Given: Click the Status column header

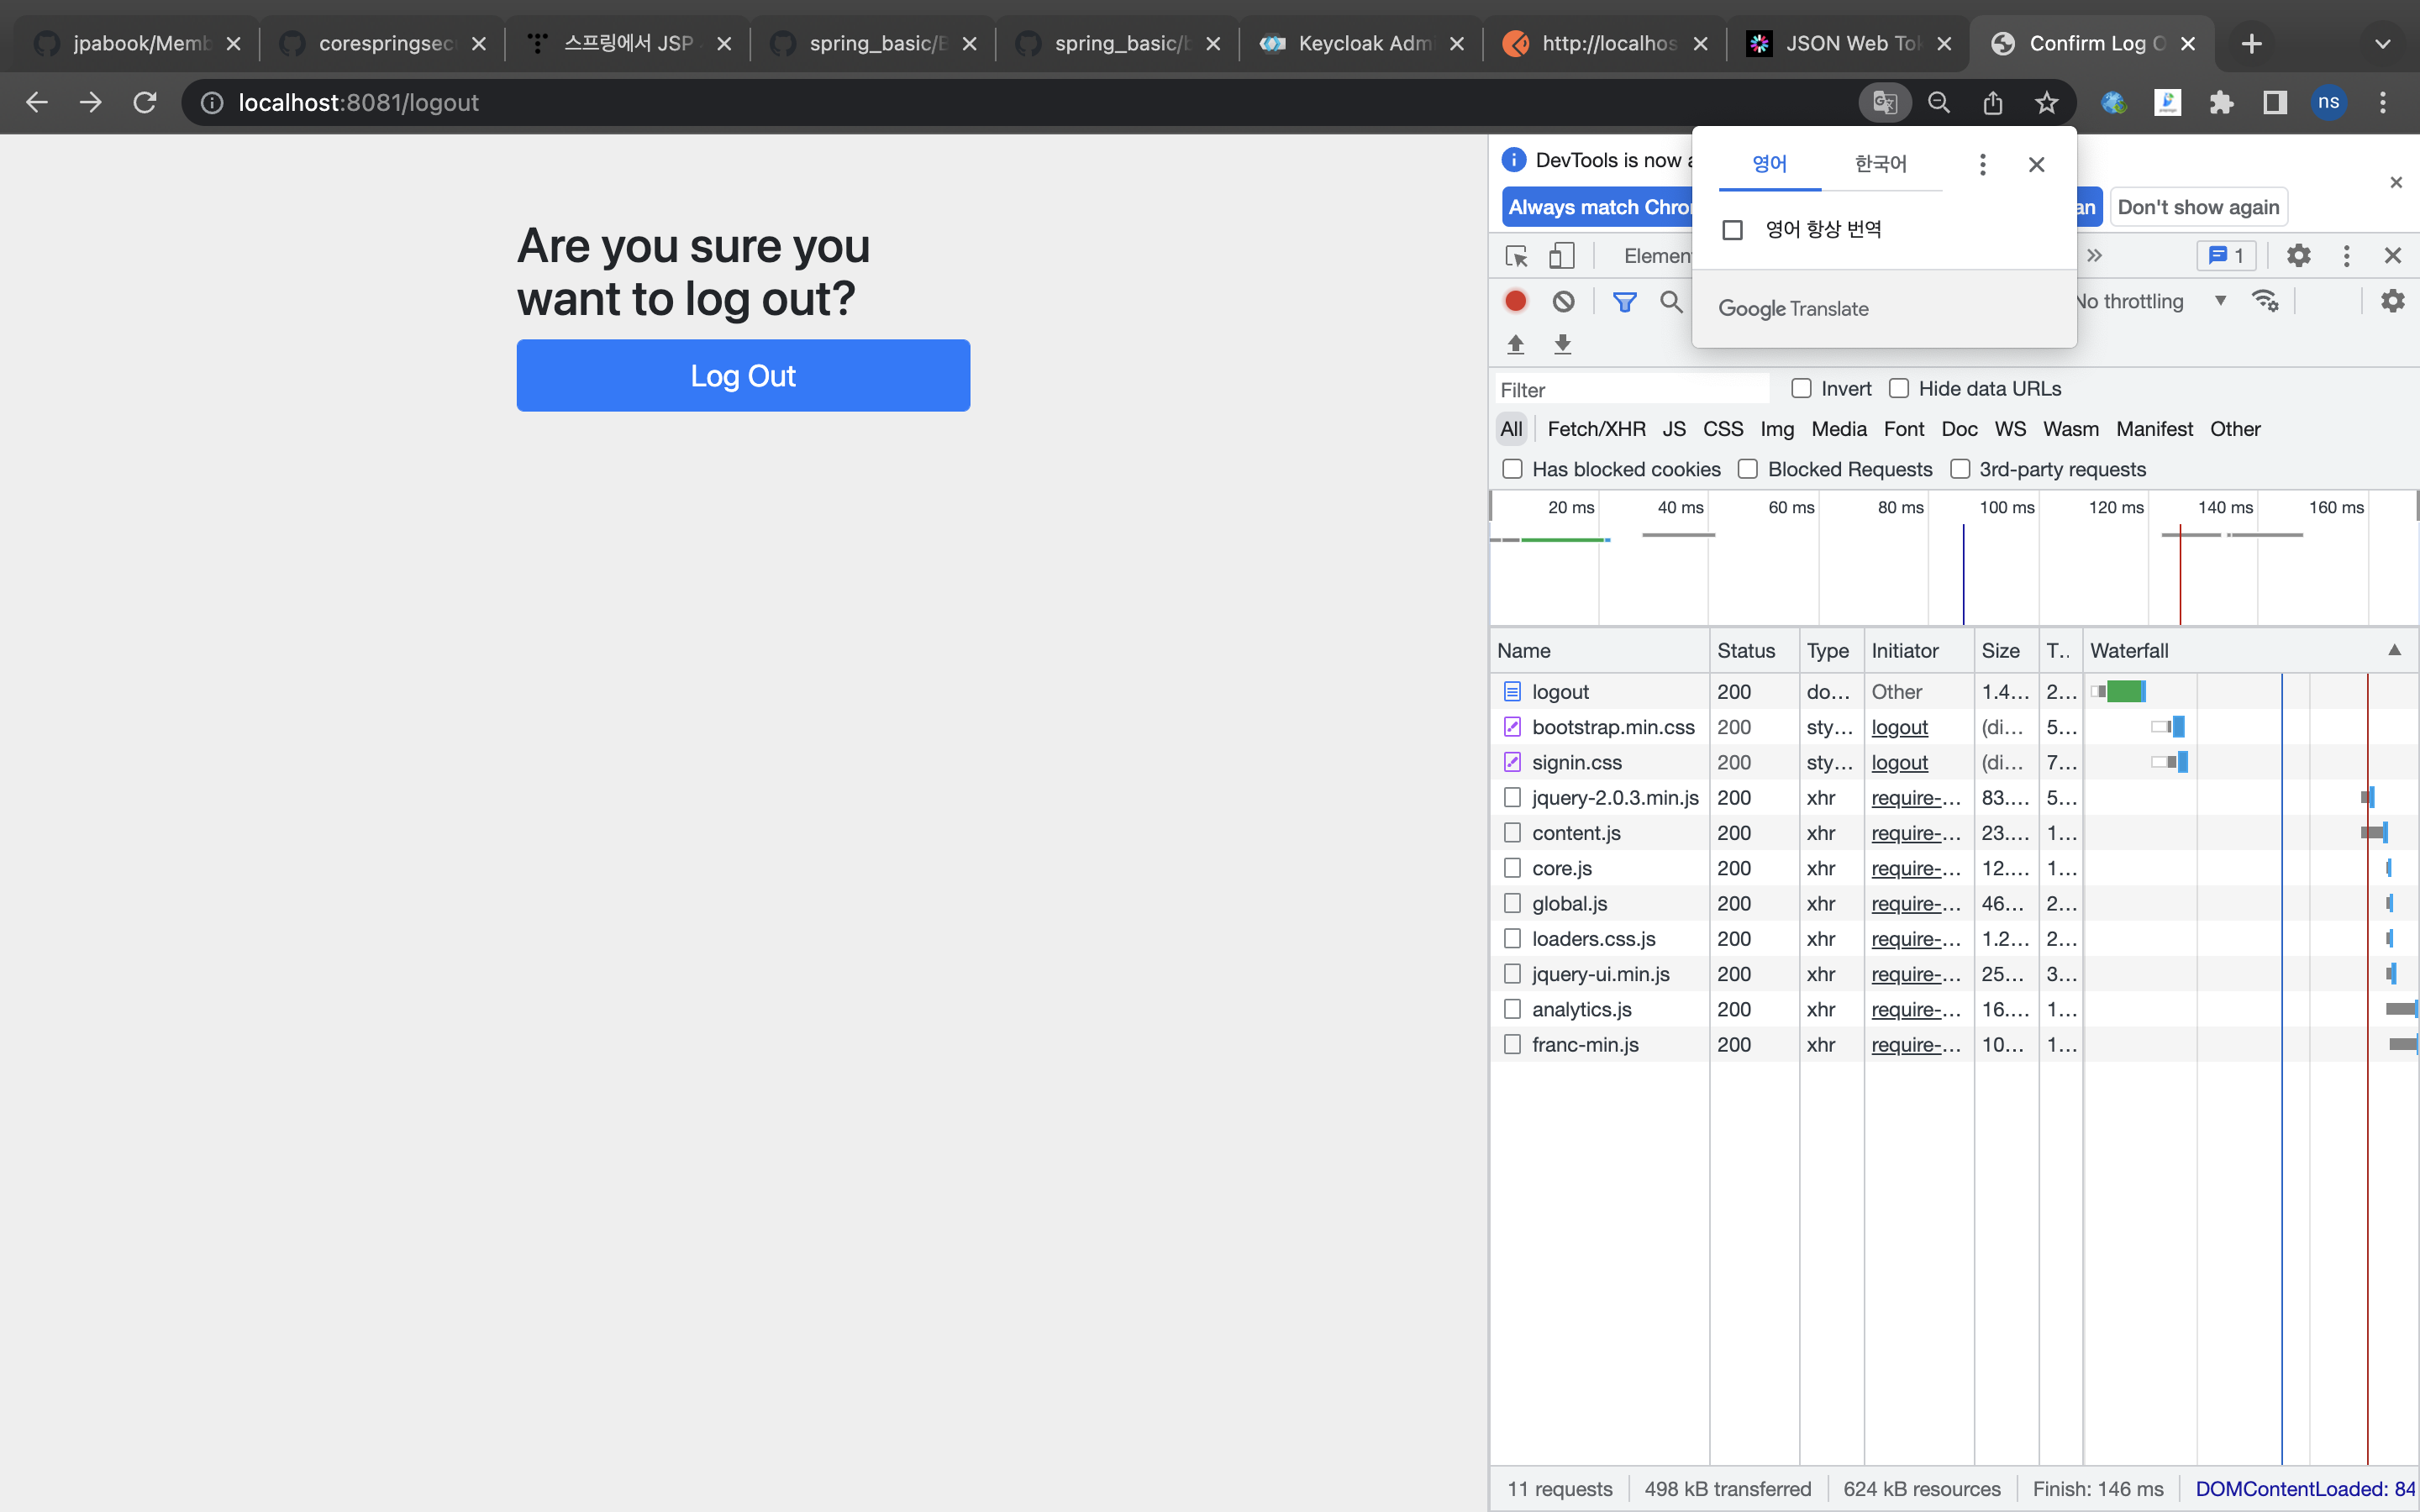Looking at the screenshot, I should (x=1754, y=650).
